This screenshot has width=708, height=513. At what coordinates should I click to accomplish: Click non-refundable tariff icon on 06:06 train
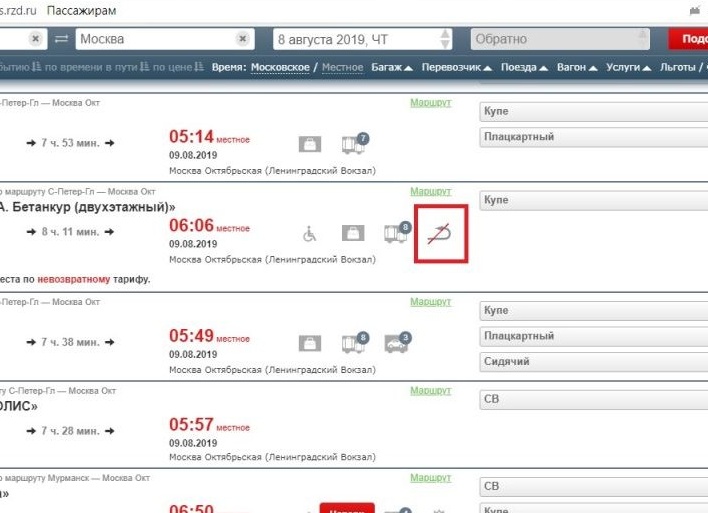pos(440,233)
